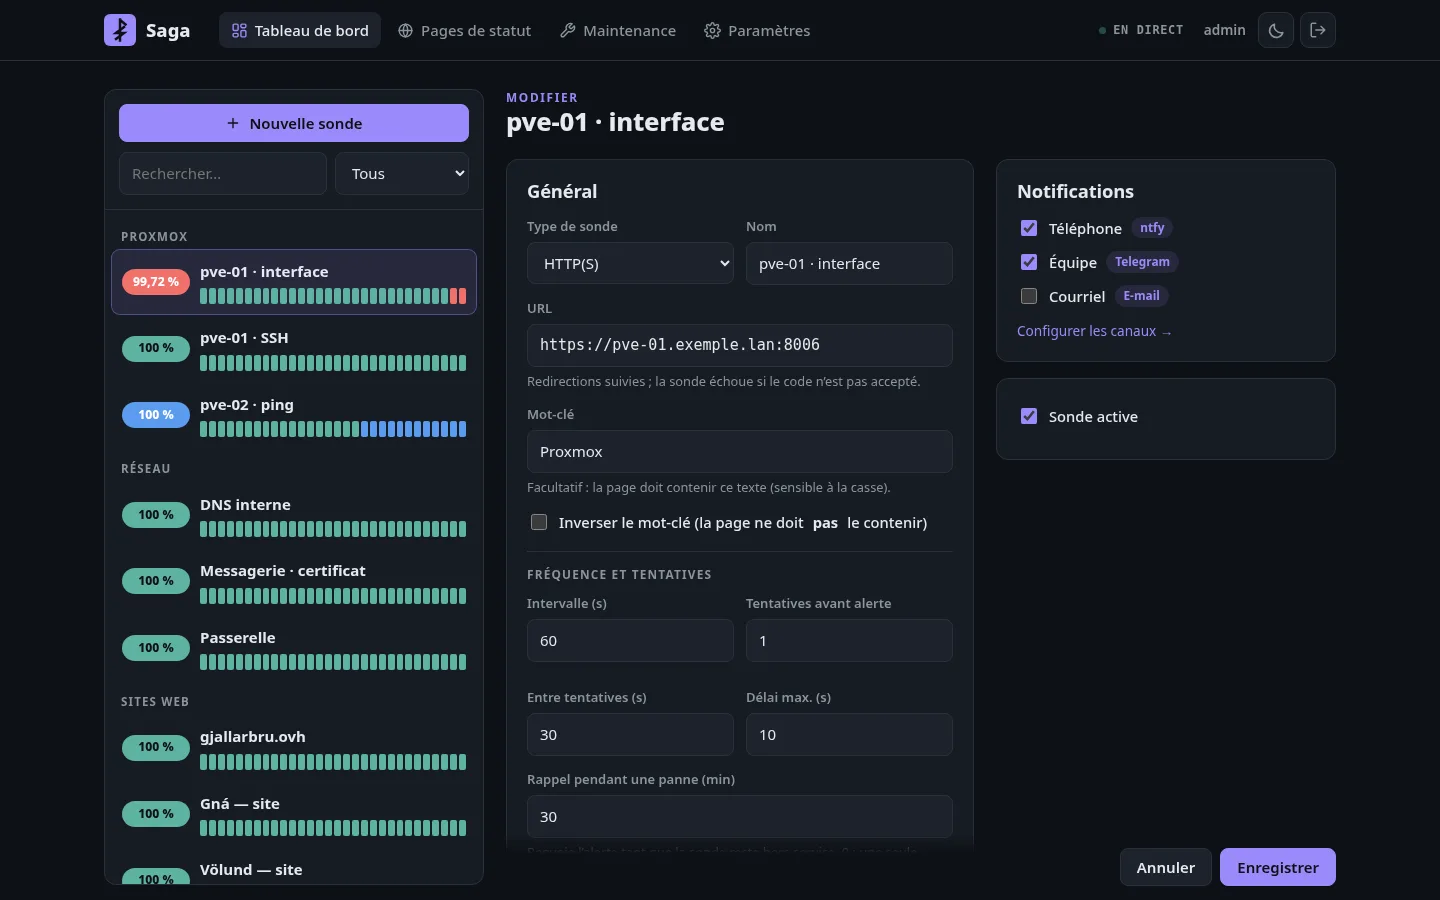Click the Nouvelle sonde button
This screenshot has width=1440, height=900.
(294, 123)
